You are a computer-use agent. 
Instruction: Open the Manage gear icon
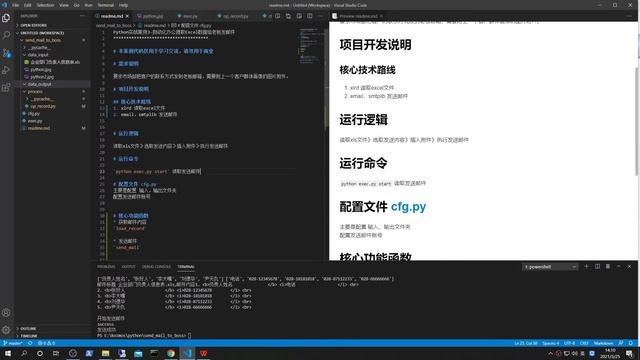[6, 330]
